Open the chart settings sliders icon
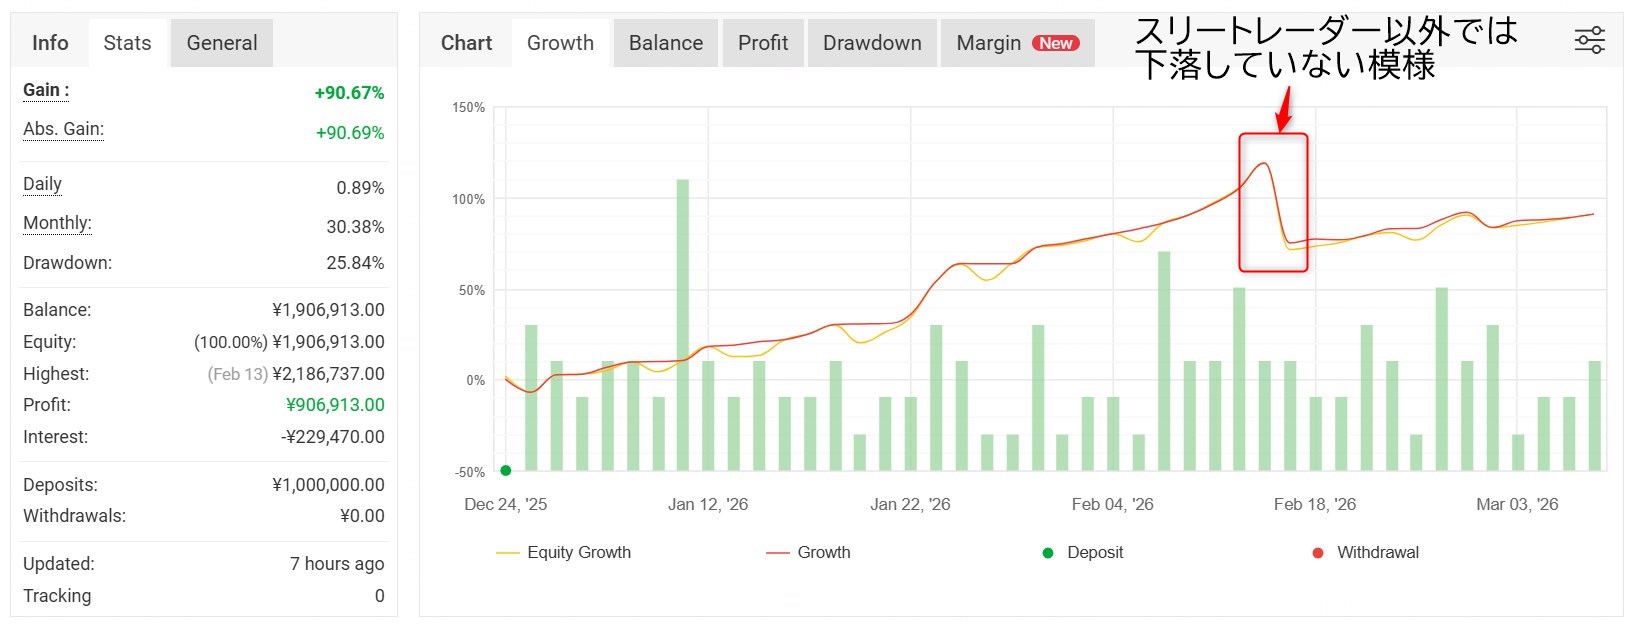 (1589, 41)
